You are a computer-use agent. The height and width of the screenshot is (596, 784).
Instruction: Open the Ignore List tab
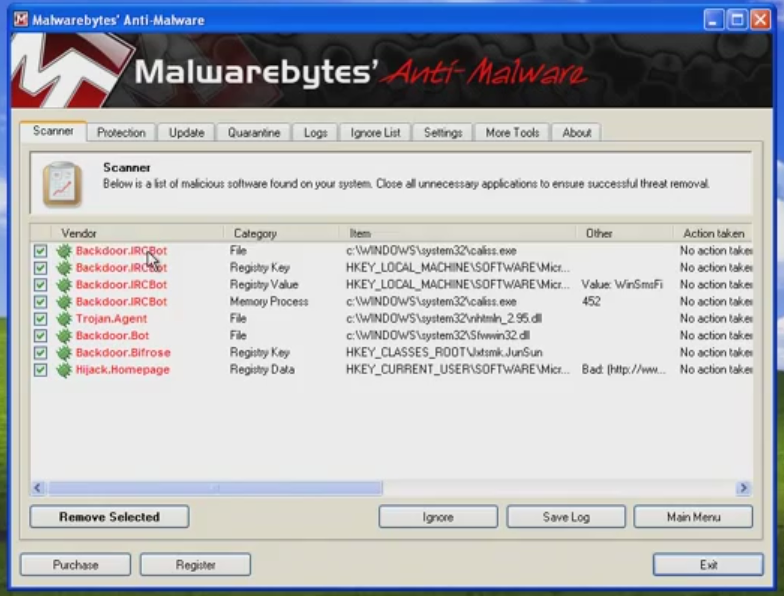coord(375,132)
